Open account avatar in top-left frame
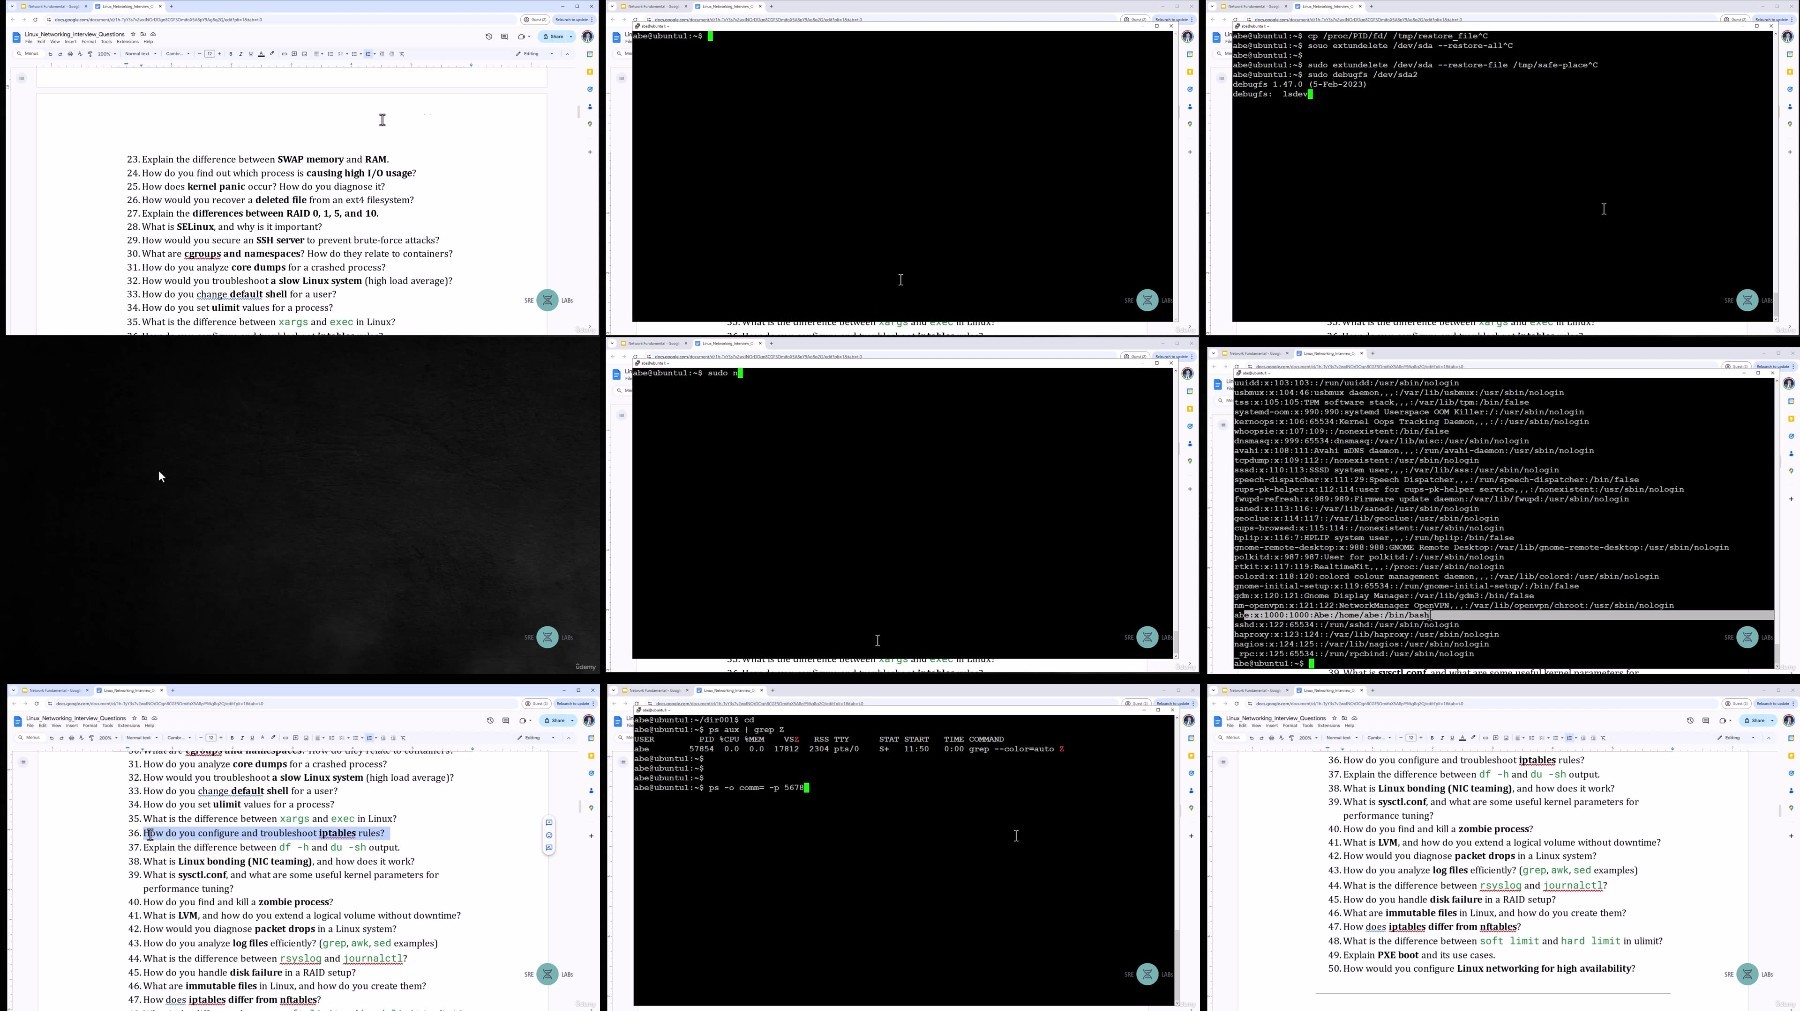The image size is (1800, 1011). pyautogui.click(x=588, y=37)
